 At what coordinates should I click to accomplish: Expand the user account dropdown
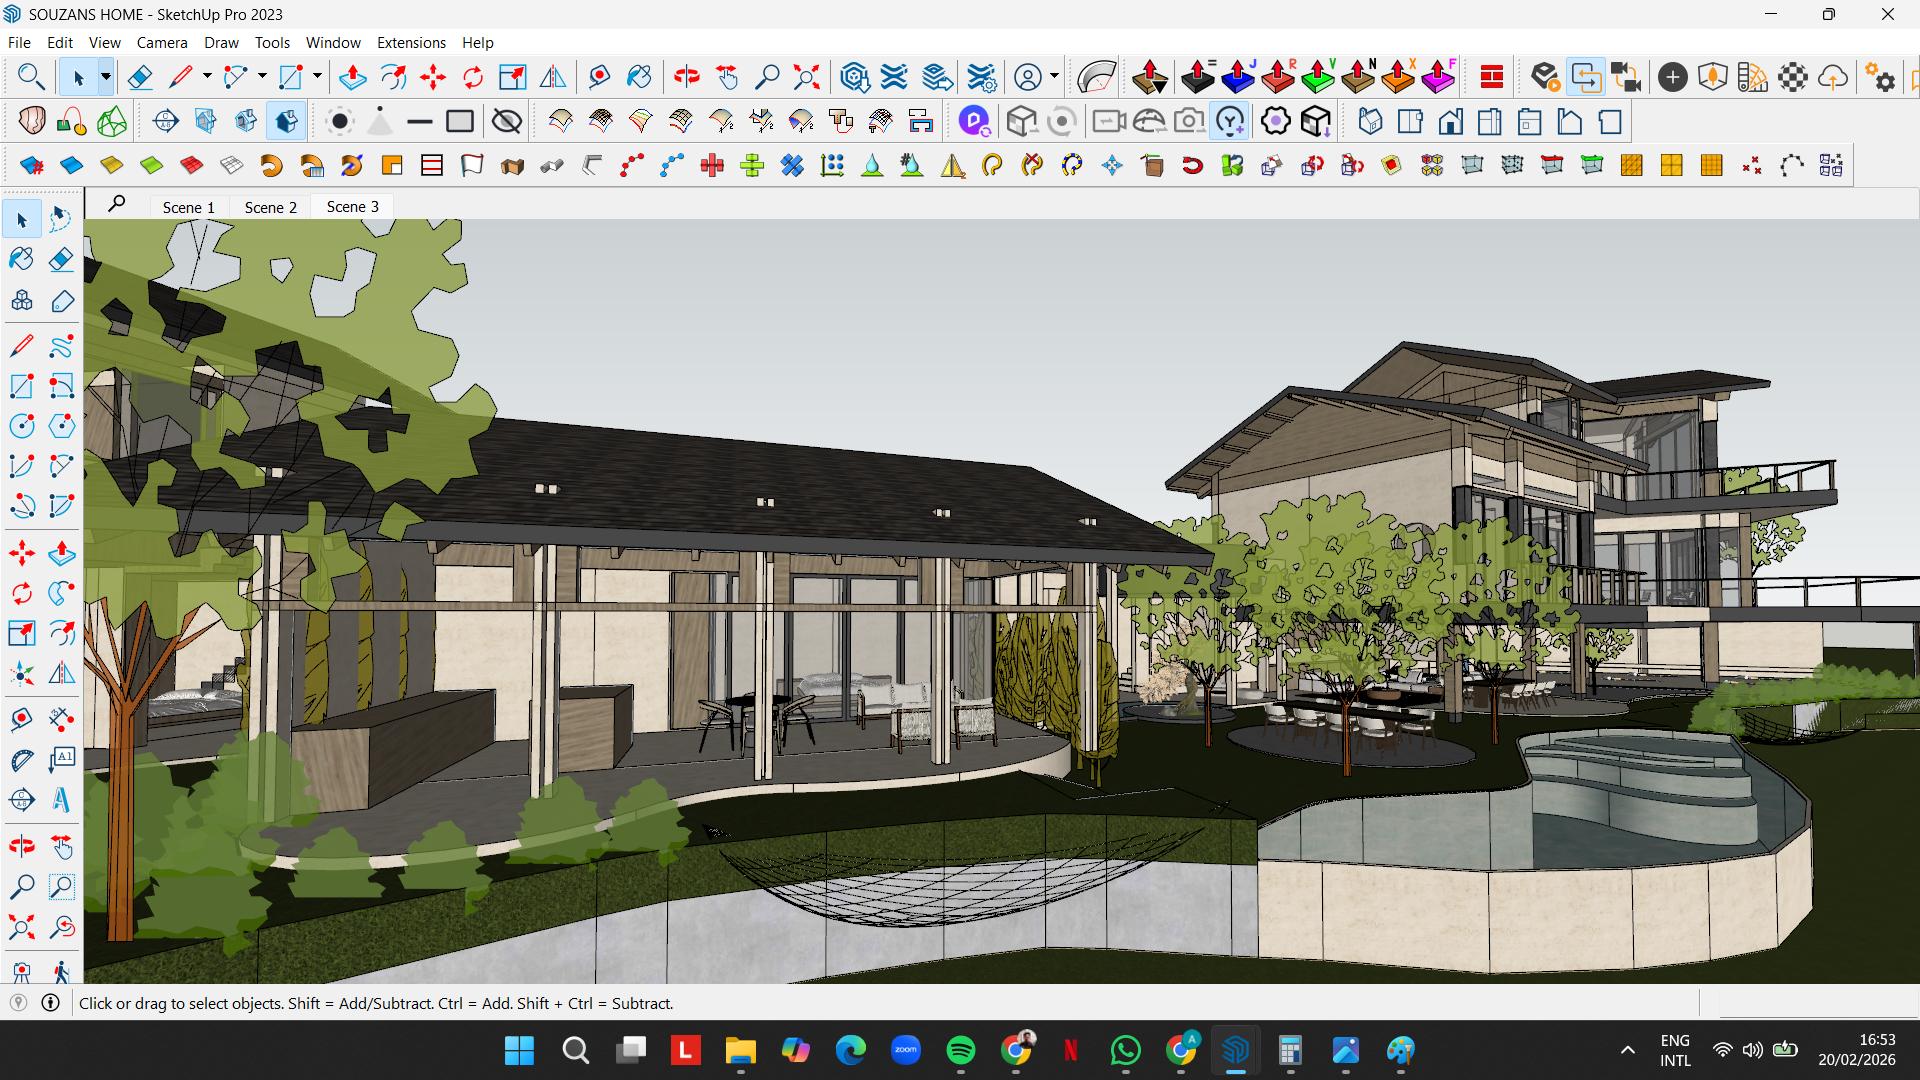click(1054, 76)
